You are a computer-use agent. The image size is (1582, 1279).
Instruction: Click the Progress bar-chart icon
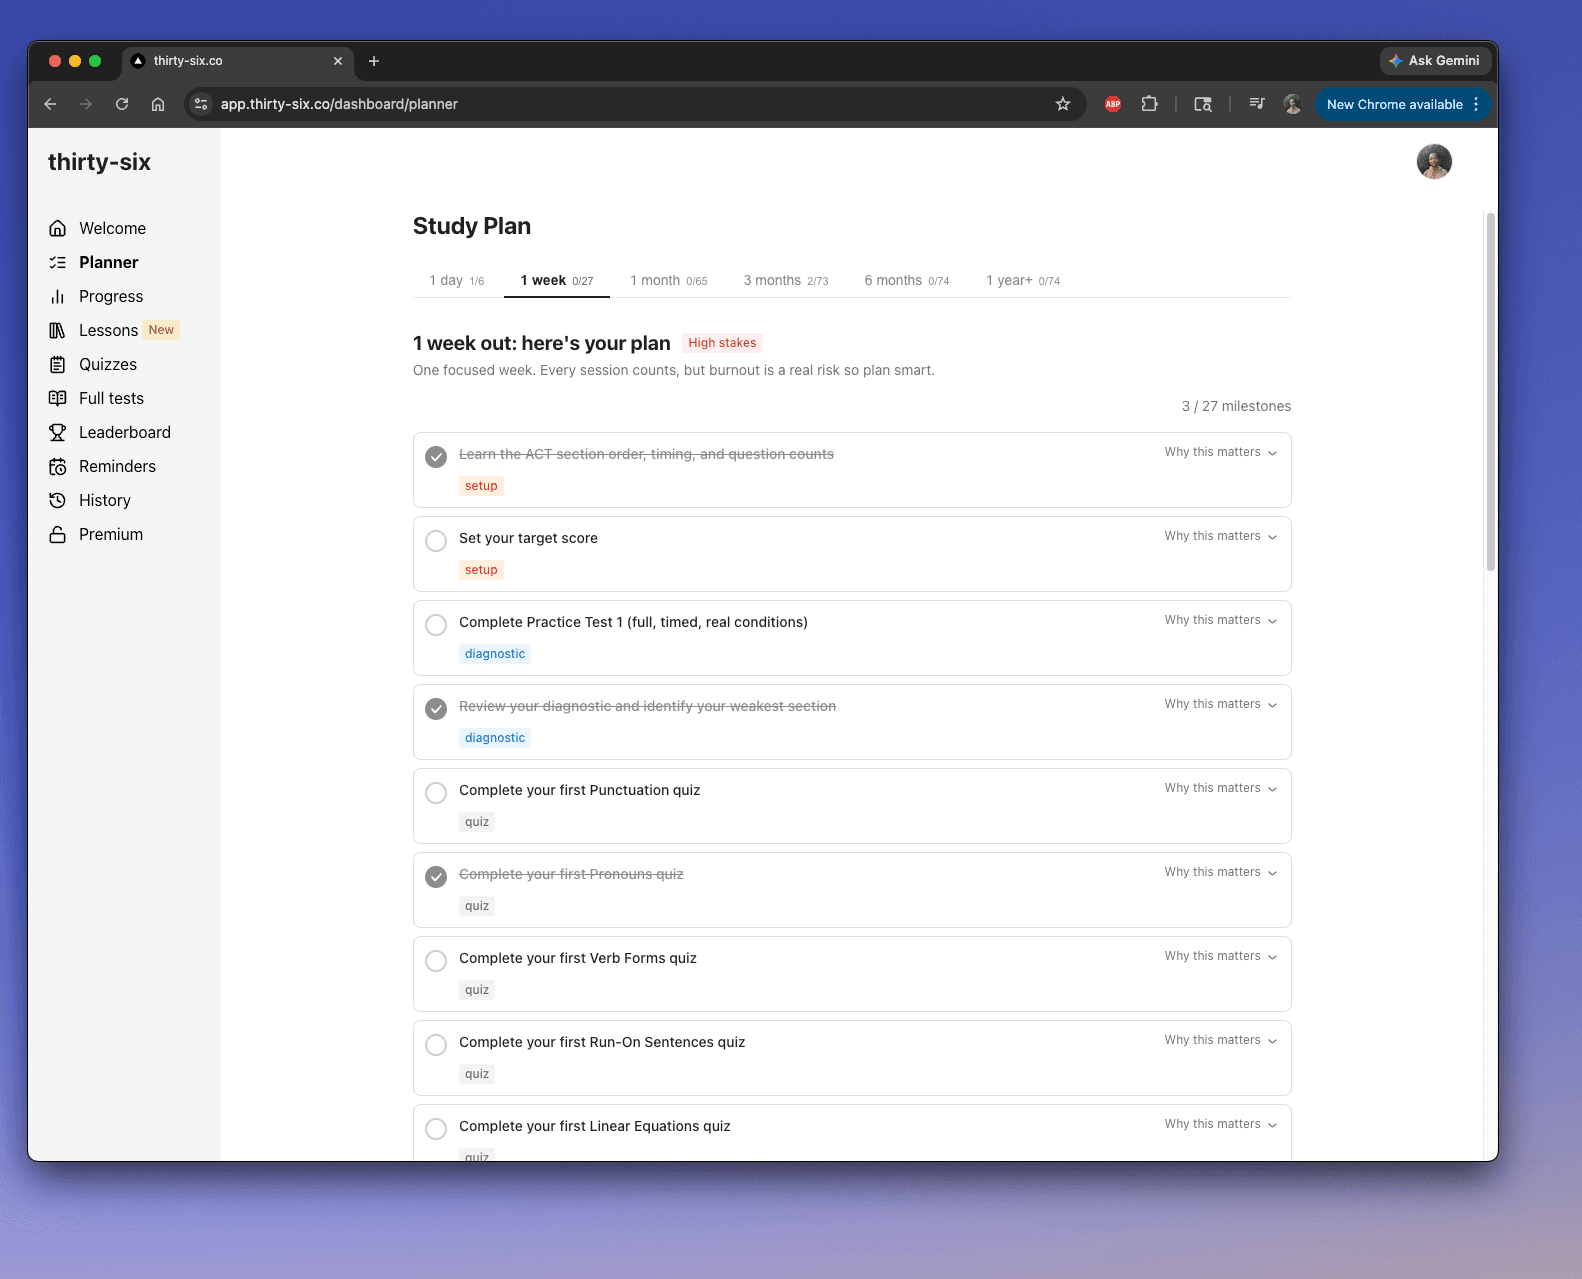click(x=58, y=296)
